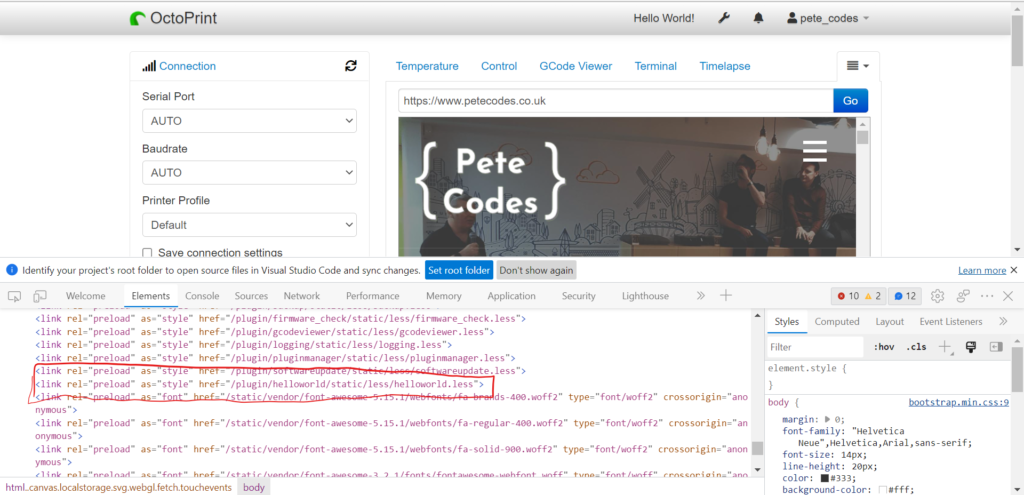1024x495 pixels.
Task: Open the Baudrate dropdown
Action: coord(249,173)
